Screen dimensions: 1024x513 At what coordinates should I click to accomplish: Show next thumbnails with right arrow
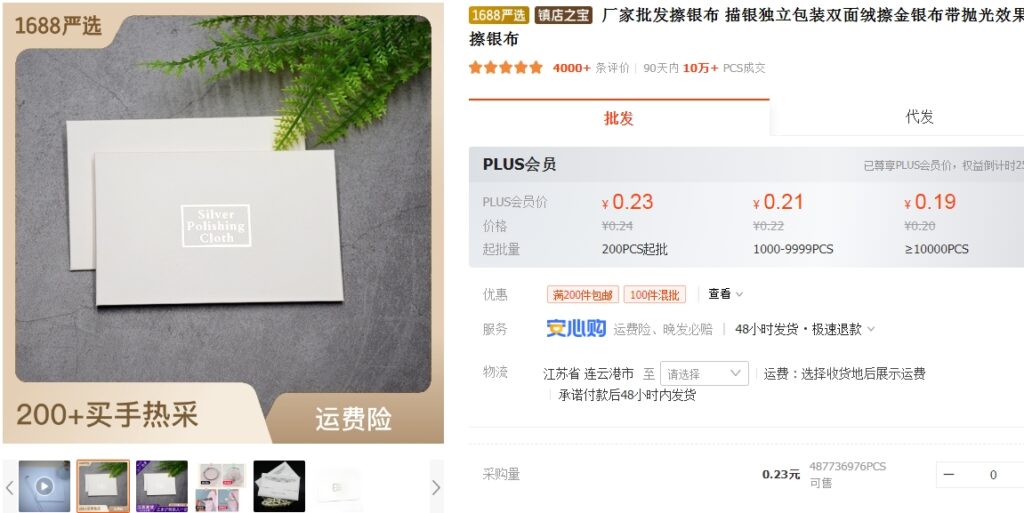tap(436, 487)
